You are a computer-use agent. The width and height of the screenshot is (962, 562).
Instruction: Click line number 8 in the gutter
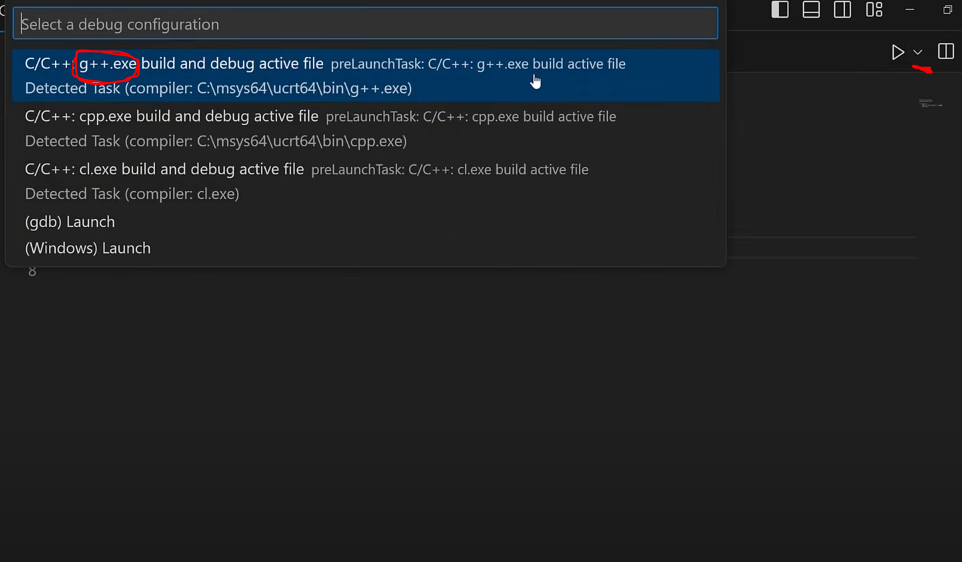pyautogui.click(x=32, y=272)
